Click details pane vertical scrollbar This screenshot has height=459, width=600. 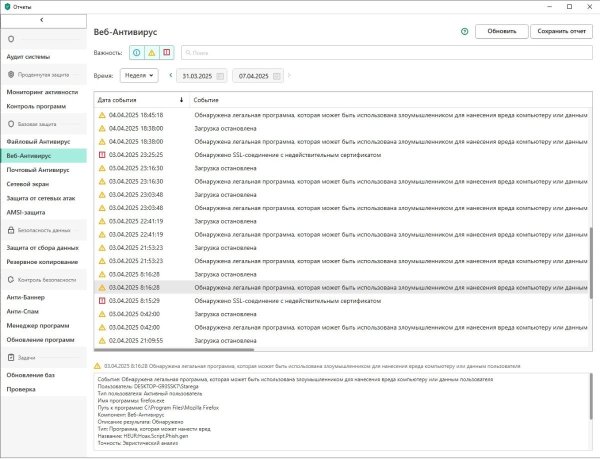click(x=590, y=396)
